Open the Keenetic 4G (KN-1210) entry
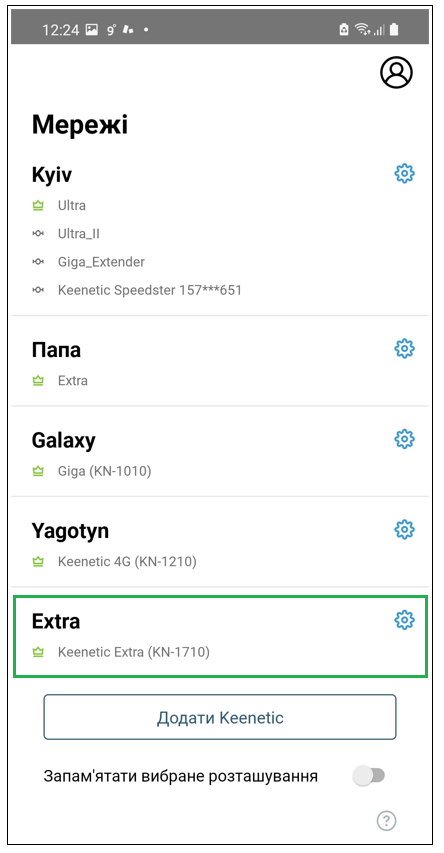The image size is (444, 853). [x=127, y=561]
